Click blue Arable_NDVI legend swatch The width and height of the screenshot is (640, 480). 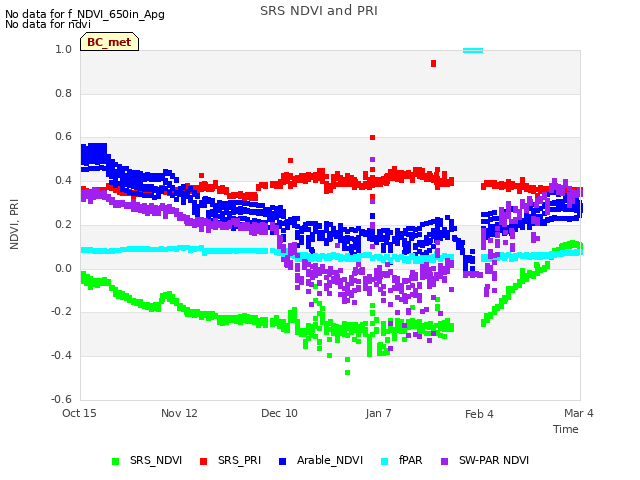coord(282,461)
